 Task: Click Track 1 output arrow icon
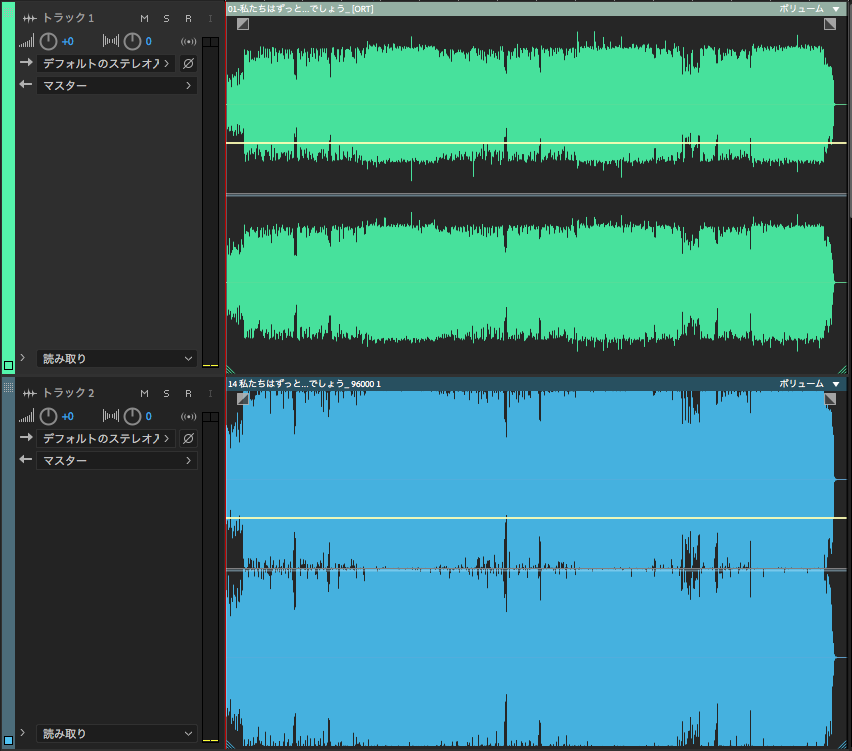click(26, 84)
